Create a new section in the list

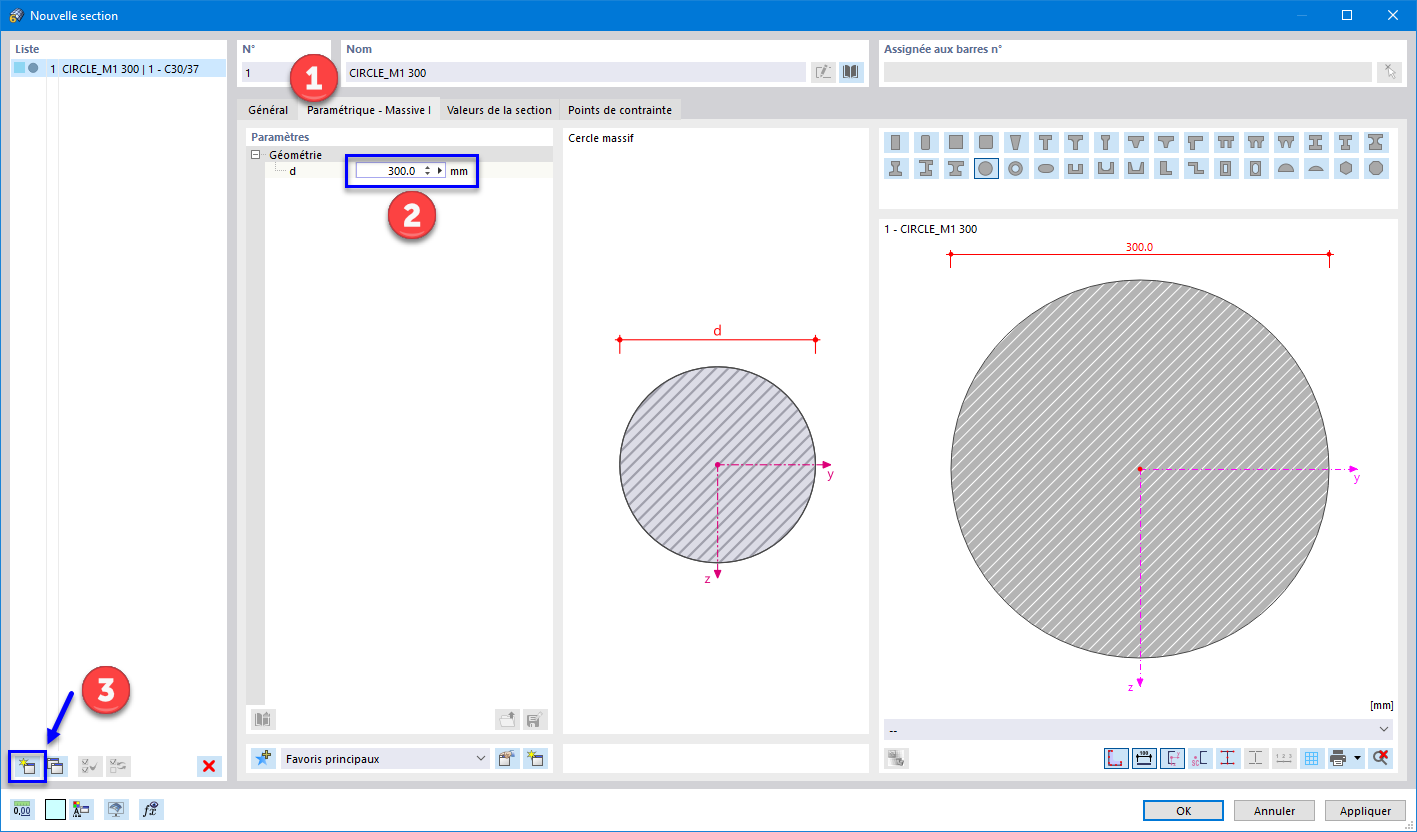pos(25,767)
